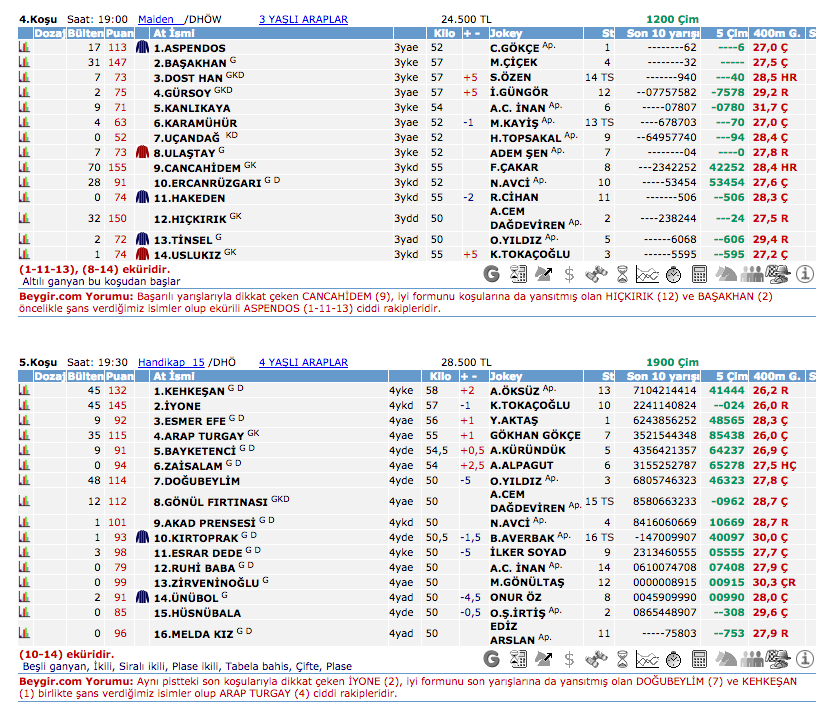Click jockey K.TOKAÇOĞLU in 2.İYONE row
Screen dimensions: 839x714
tap(530, 406)
